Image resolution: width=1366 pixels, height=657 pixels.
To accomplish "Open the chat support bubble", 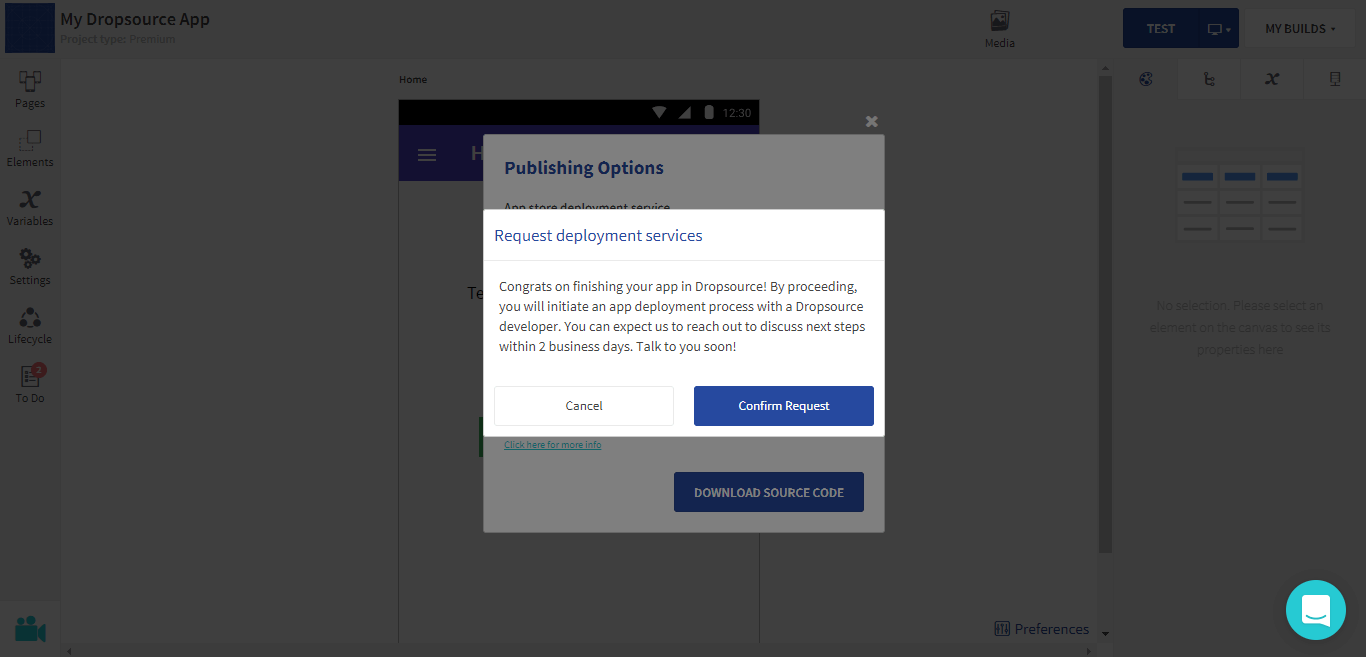I will [1316, 610].
